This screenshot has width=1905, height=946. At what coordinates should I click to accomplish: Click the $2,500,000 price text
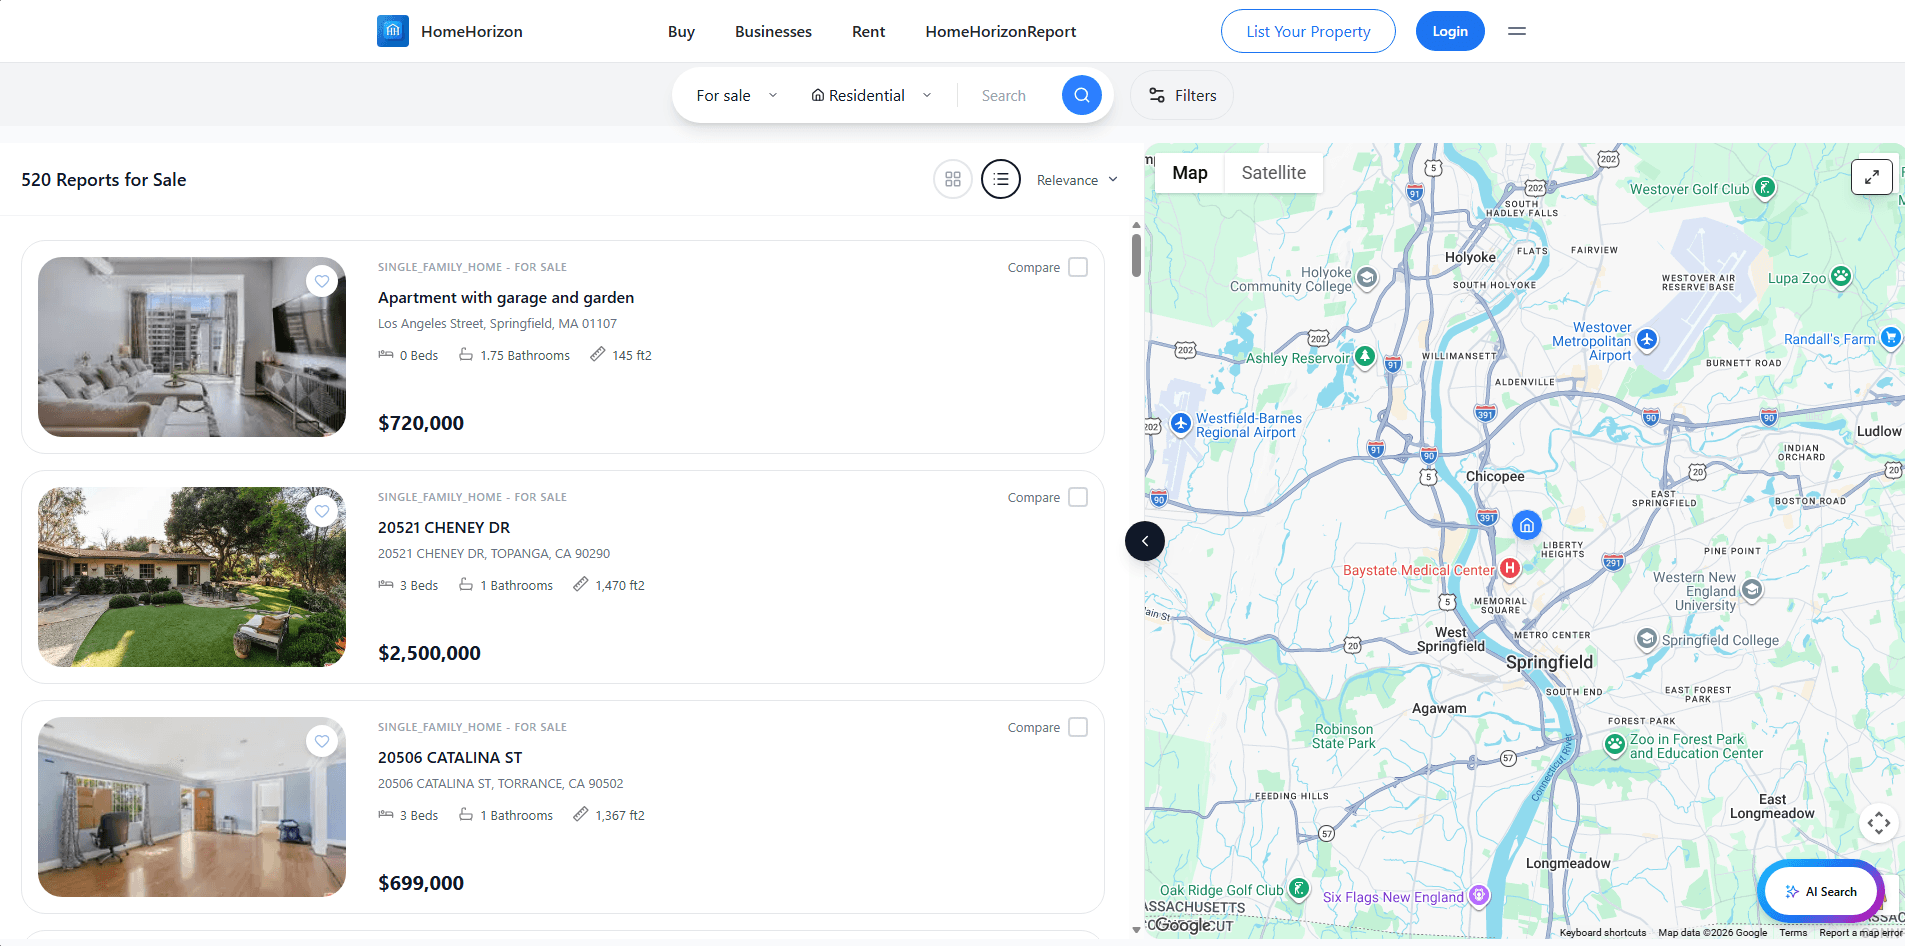(429, 653)
